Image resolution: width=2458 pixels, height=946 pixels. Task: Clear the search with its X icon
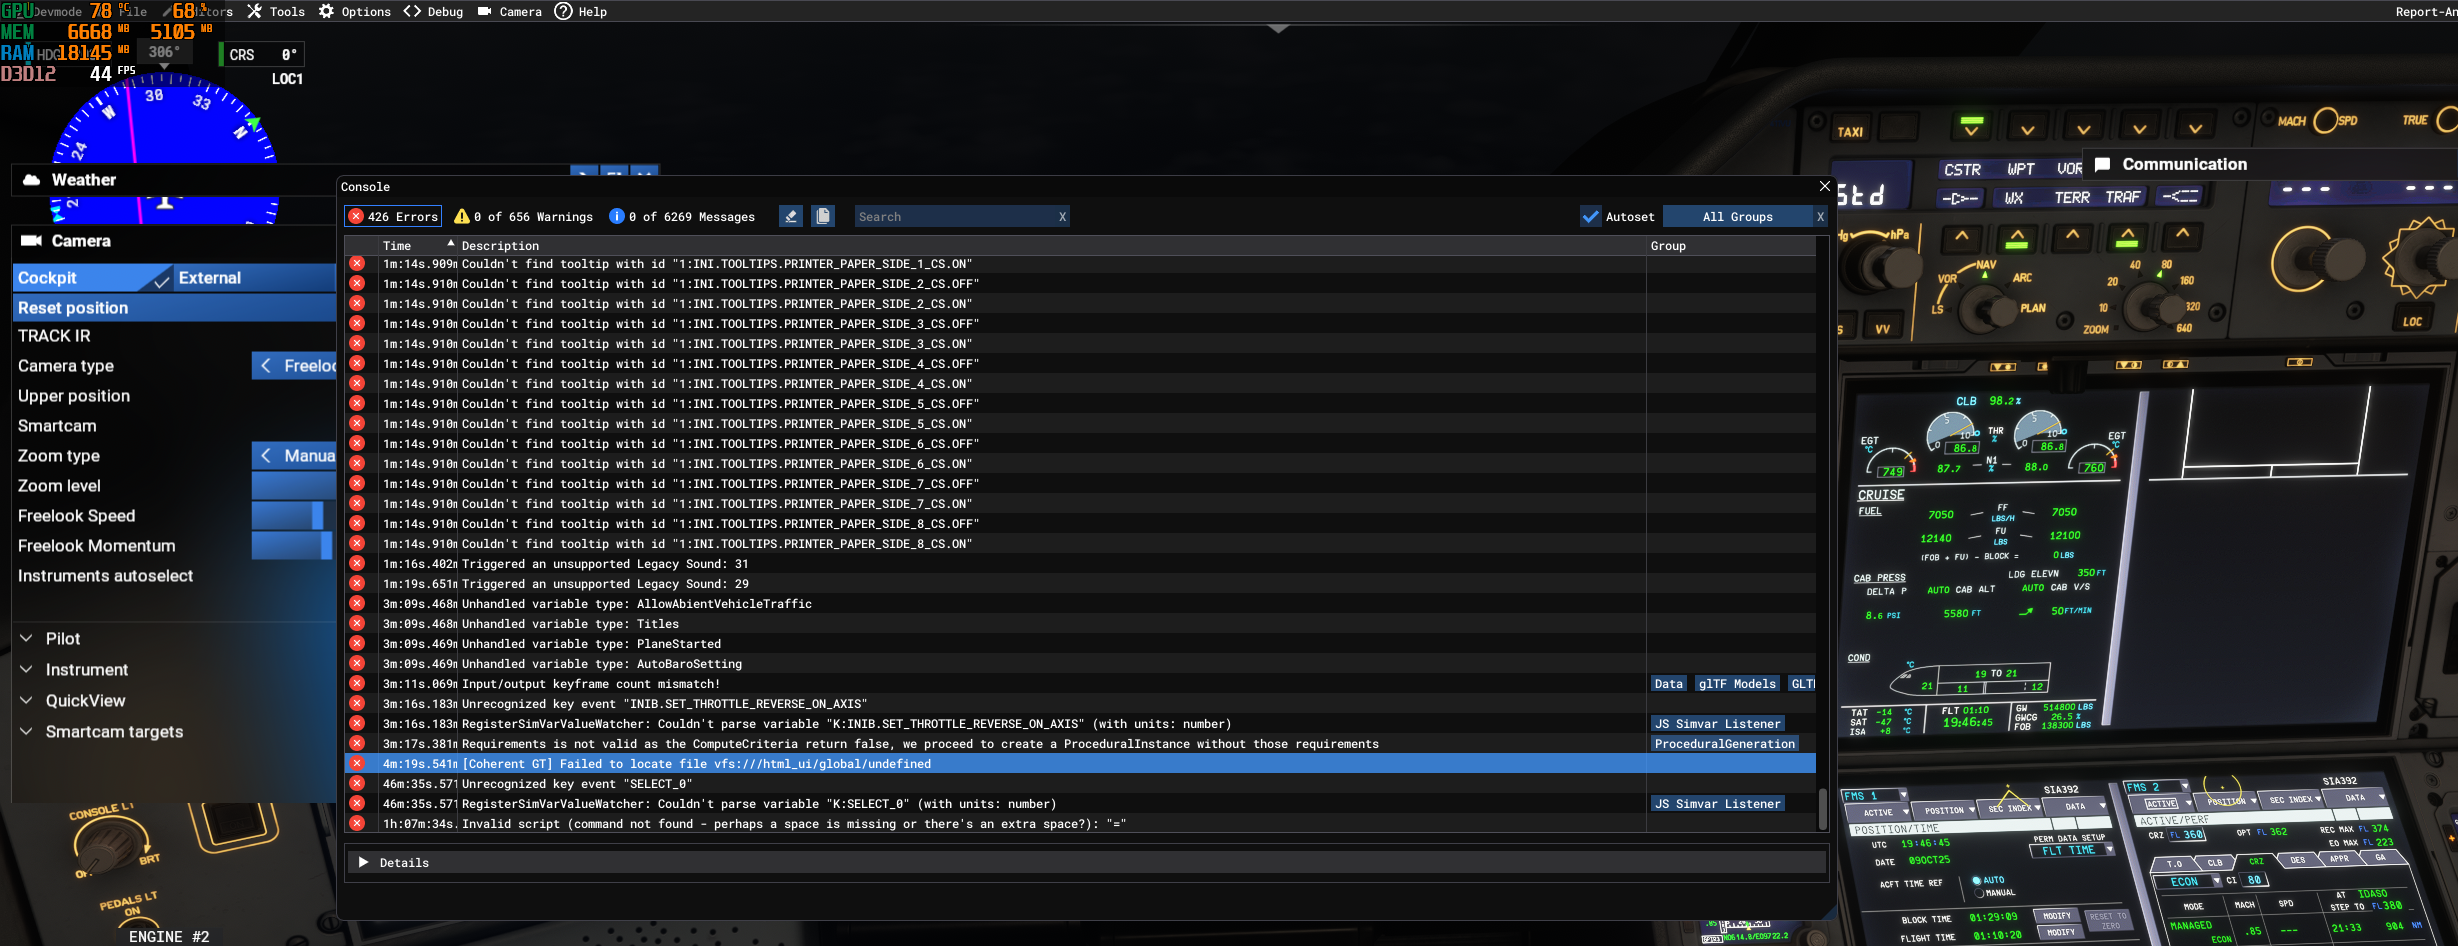pos(1062,216)
